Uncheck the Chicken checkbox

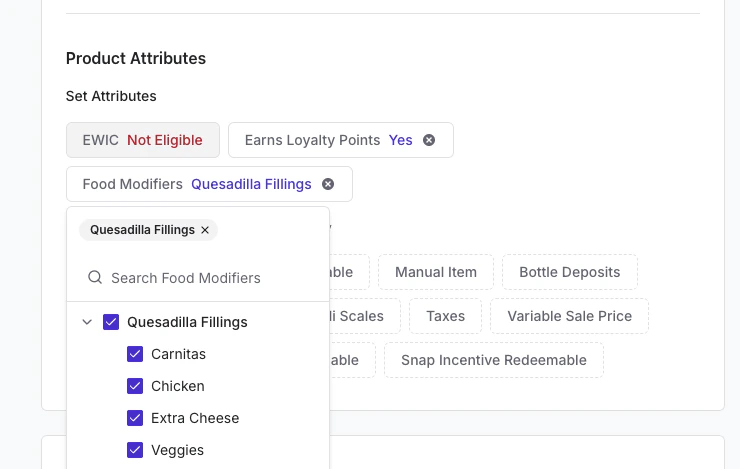[135, 386]
